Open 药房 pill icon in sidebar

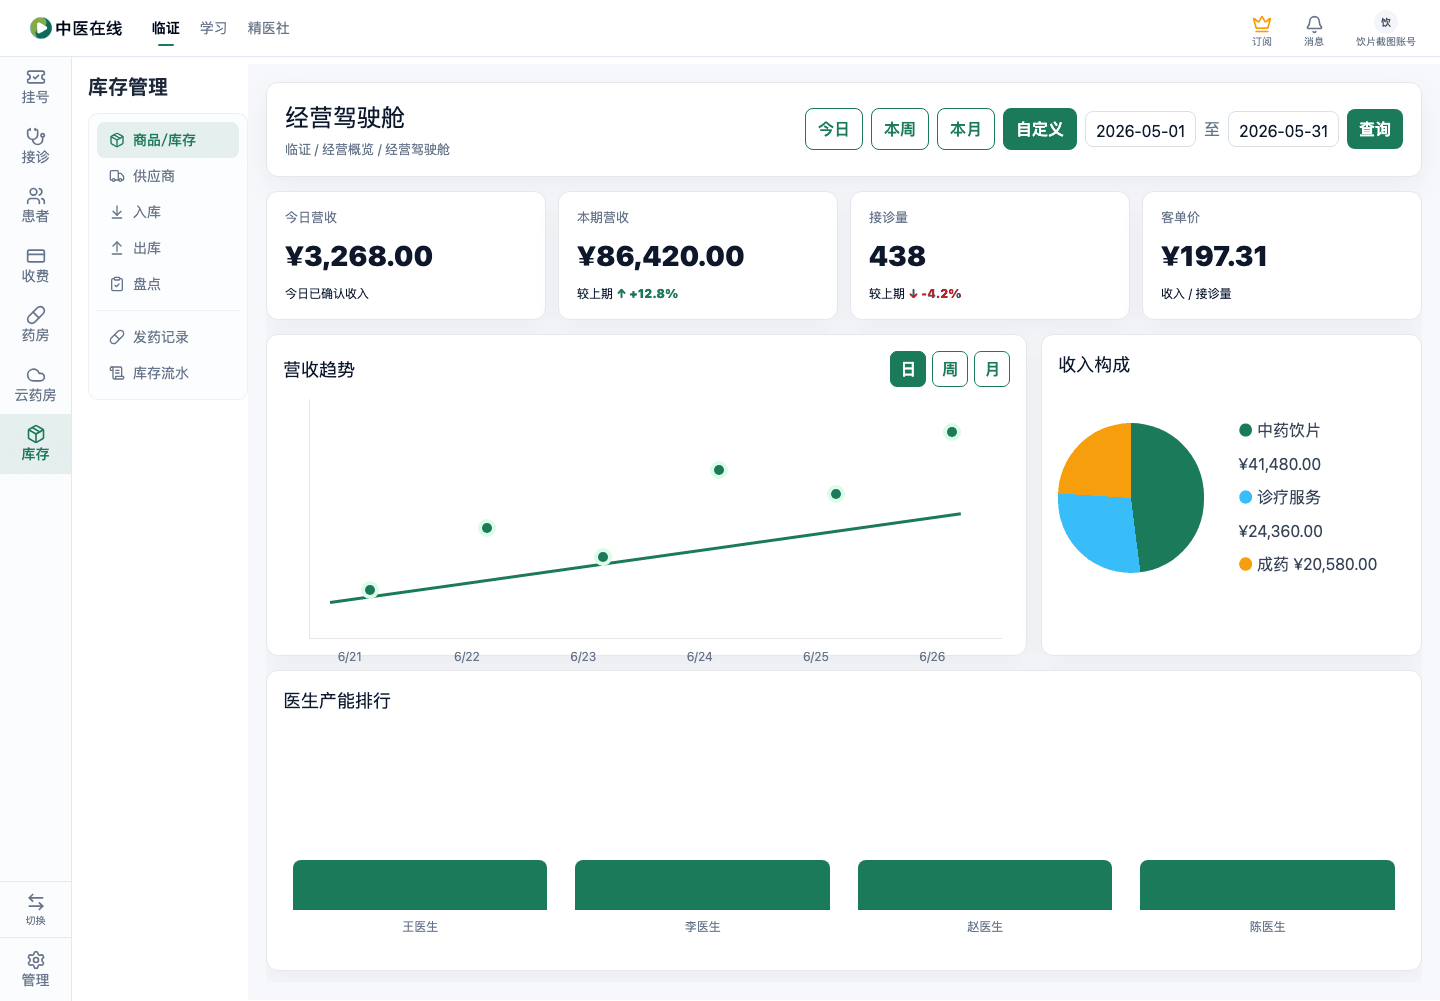(36, 314)
